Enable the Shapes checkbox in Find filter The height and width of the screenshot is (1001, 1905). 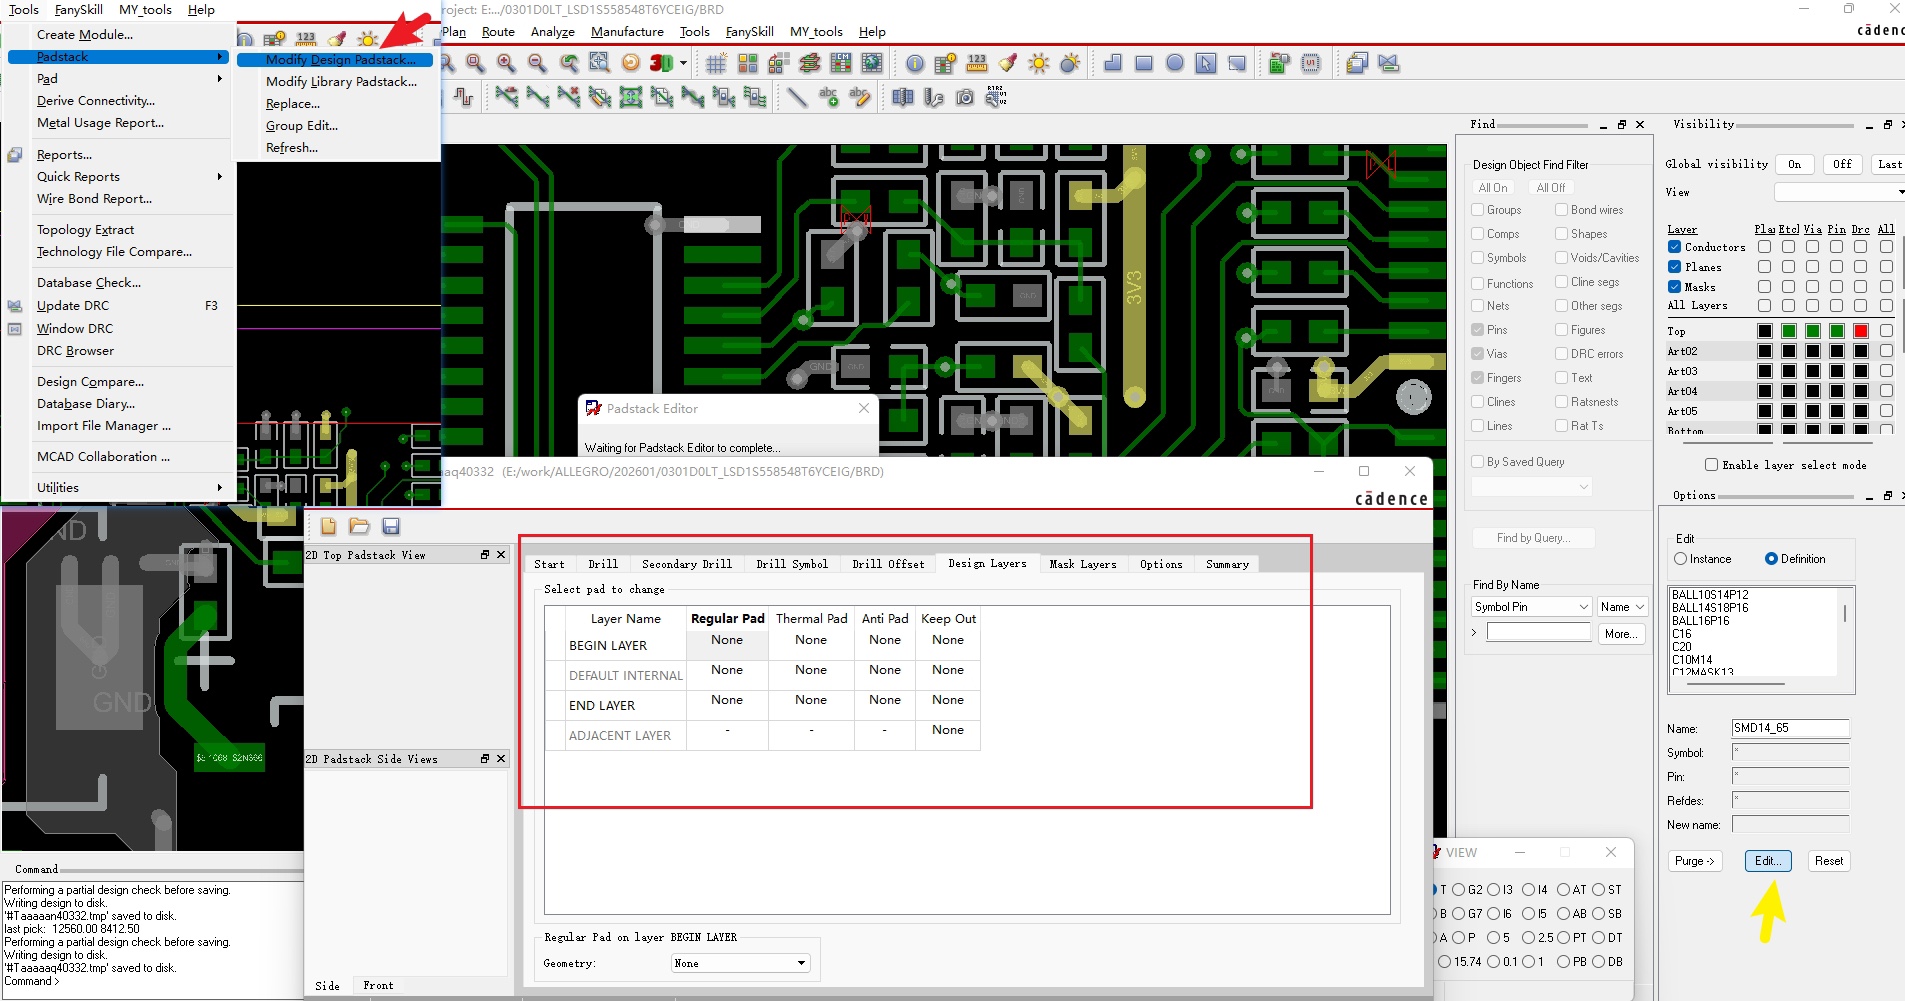(x=1561, y=234)
